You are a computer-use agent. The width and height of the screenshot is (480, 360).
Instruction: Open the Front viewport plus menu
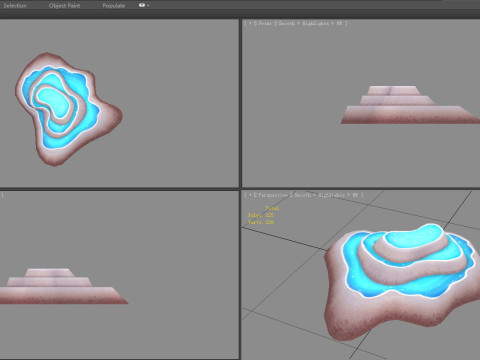pyautogui.click(x=250, y=23)
